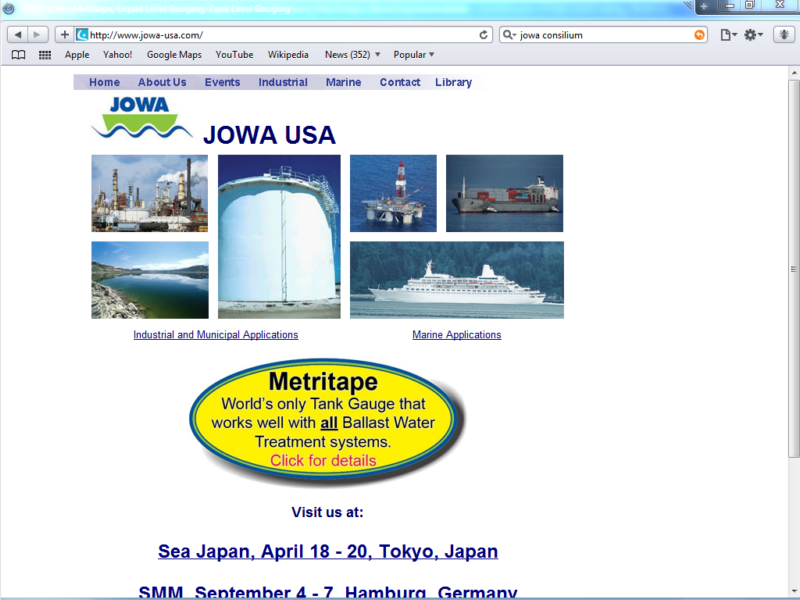The height and width of the screenshot is (600, 800).
Task: Click the 'Visit us at:' text
Action: point(328,512)
